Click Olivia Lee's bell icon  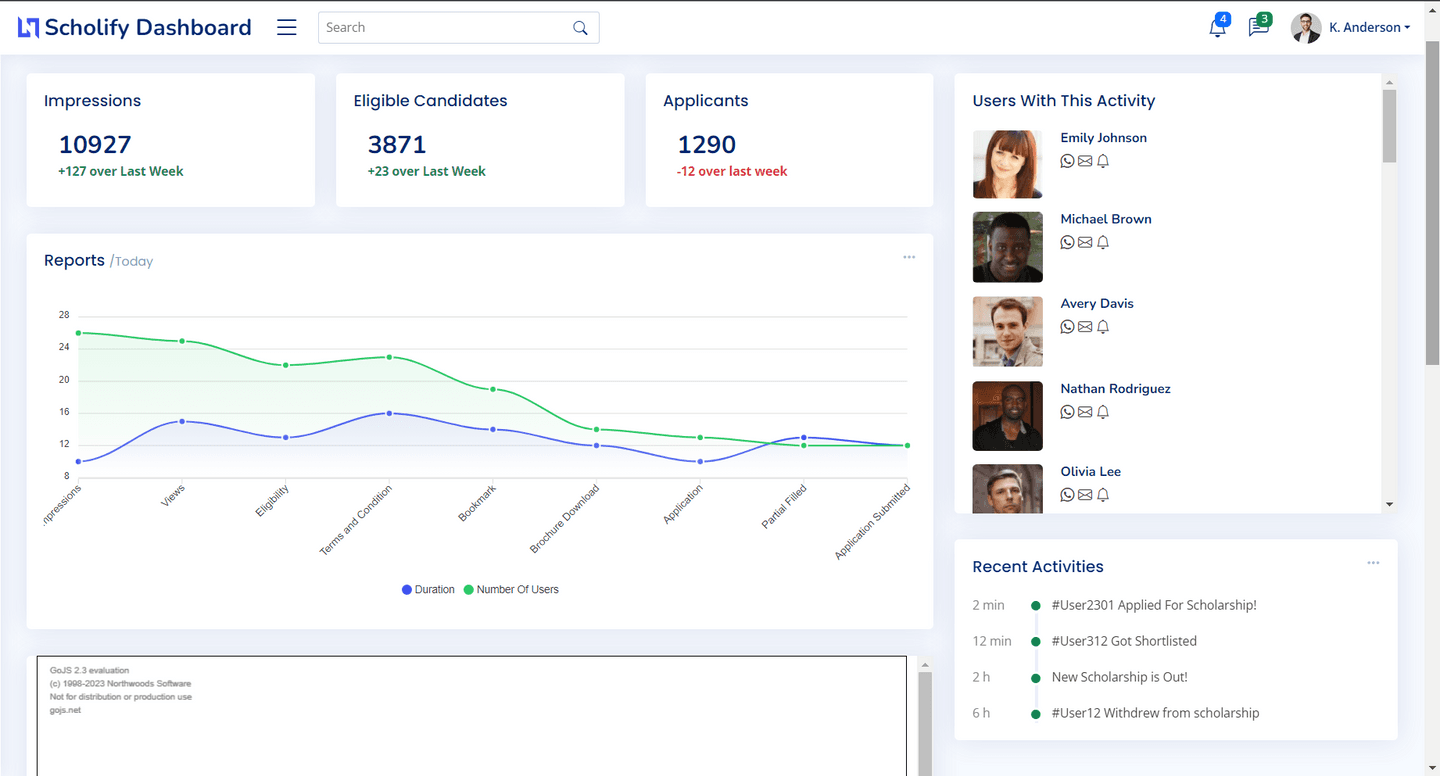tap(1103, 495)
